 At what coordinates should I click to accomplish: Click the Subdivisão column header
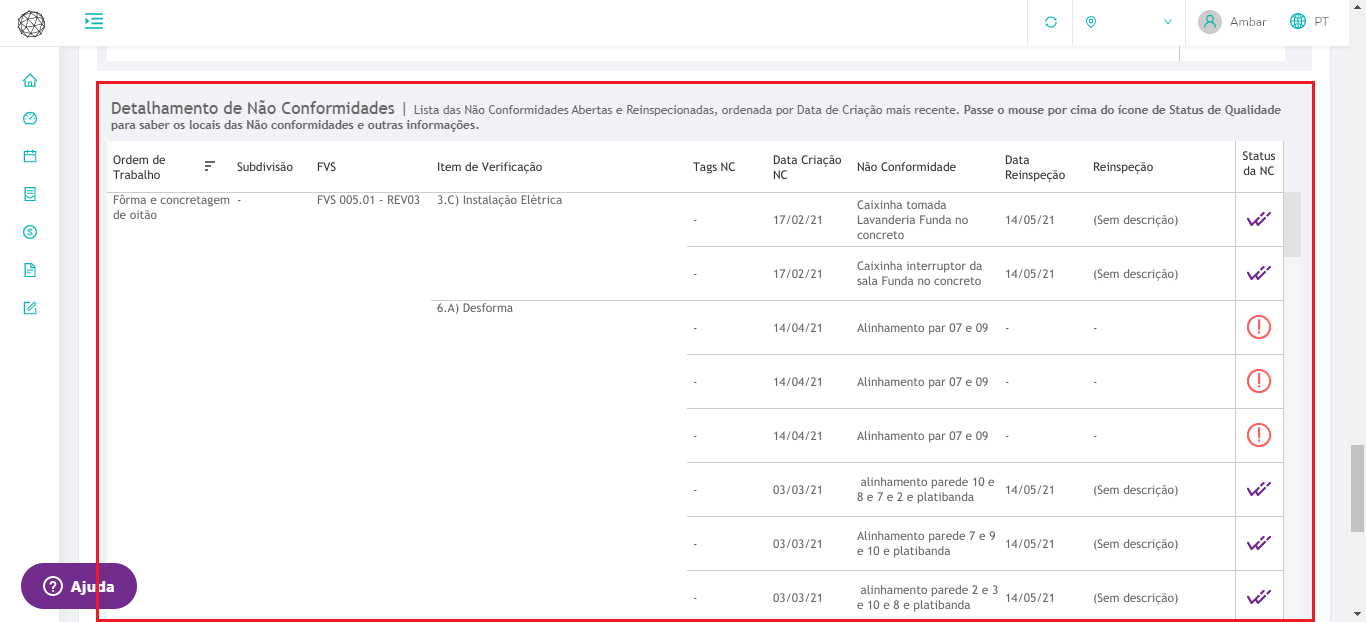click(265, 167)
